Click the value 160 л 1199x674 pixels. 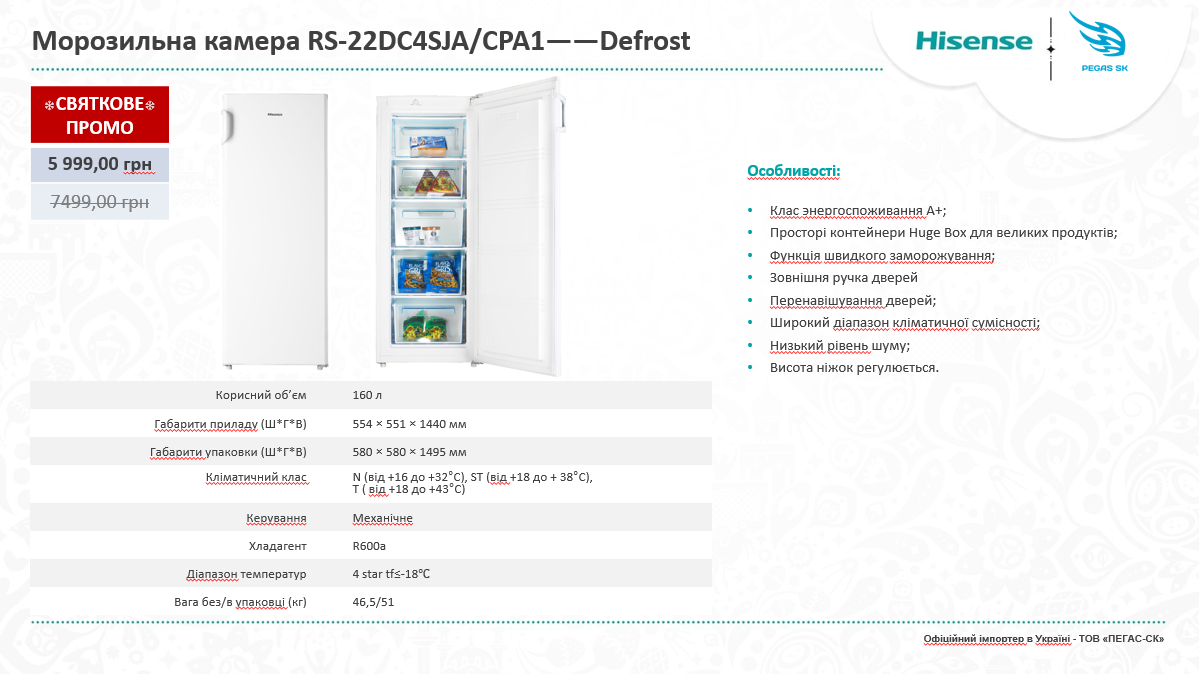click(367, 396)
